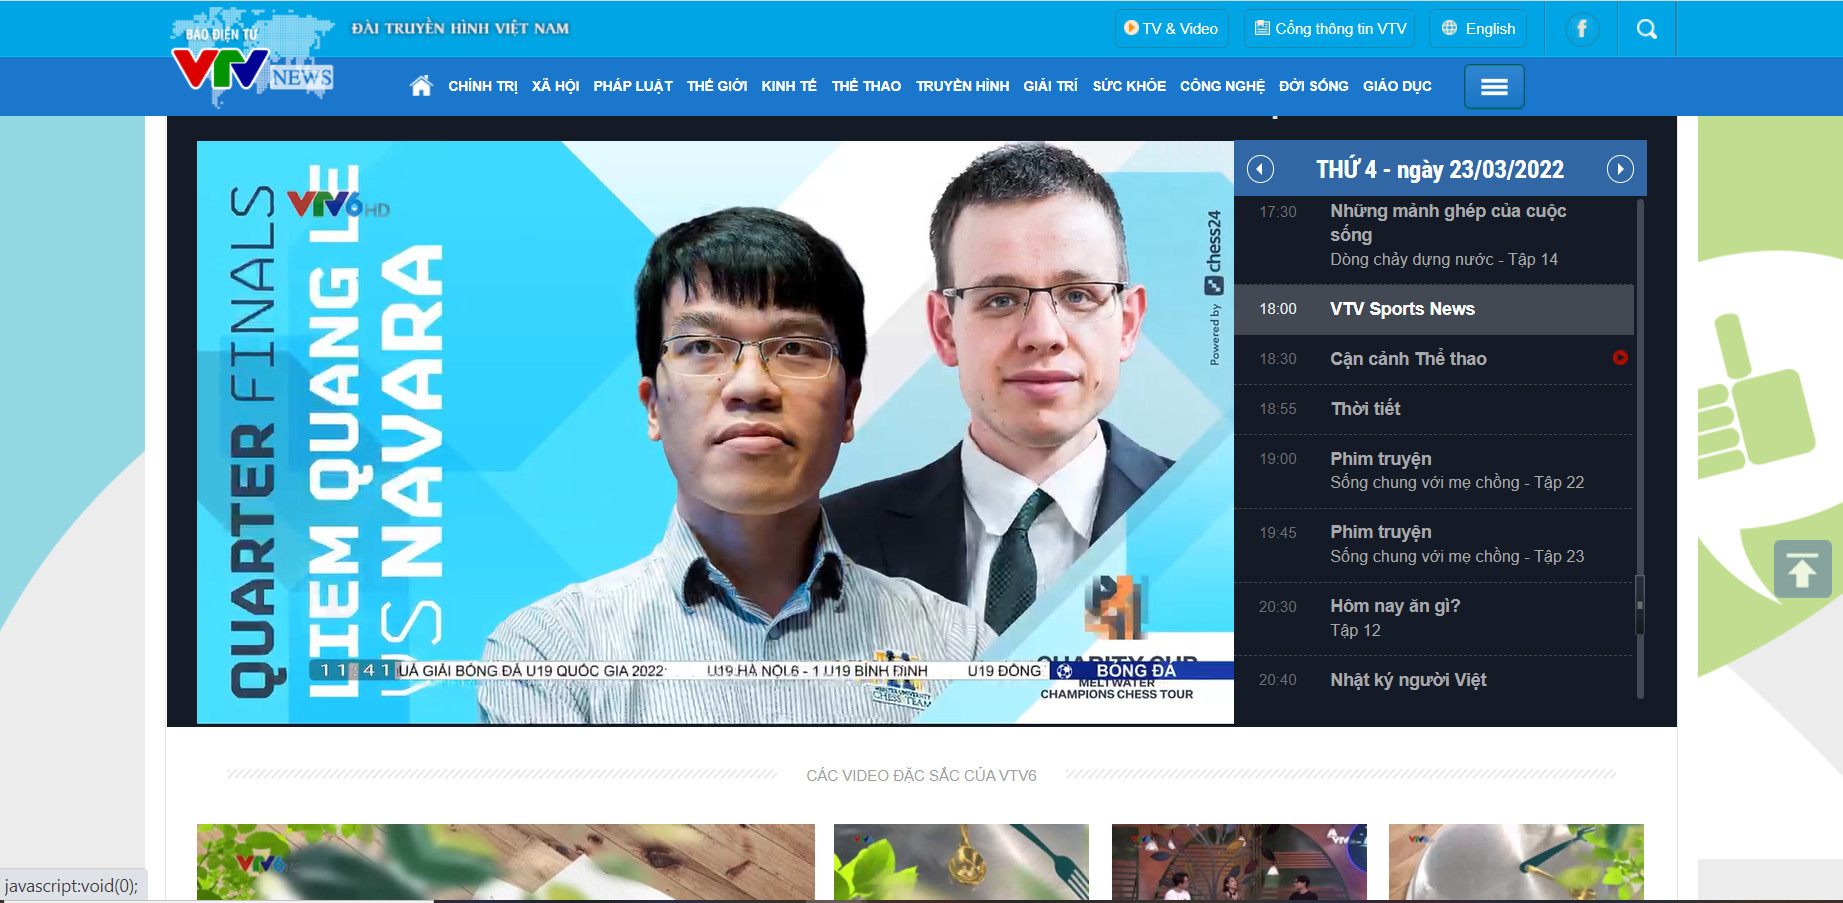Click the schedule date THỨ 4 - ngày 23/03/2022
1843x903 pixels.
(1440, 169)
